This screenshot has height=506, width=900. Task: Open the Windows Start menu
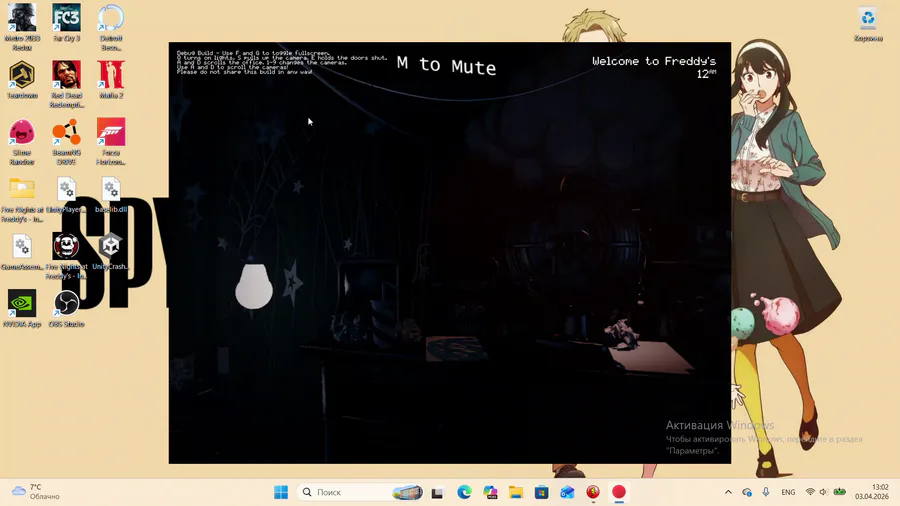(281, 492)
